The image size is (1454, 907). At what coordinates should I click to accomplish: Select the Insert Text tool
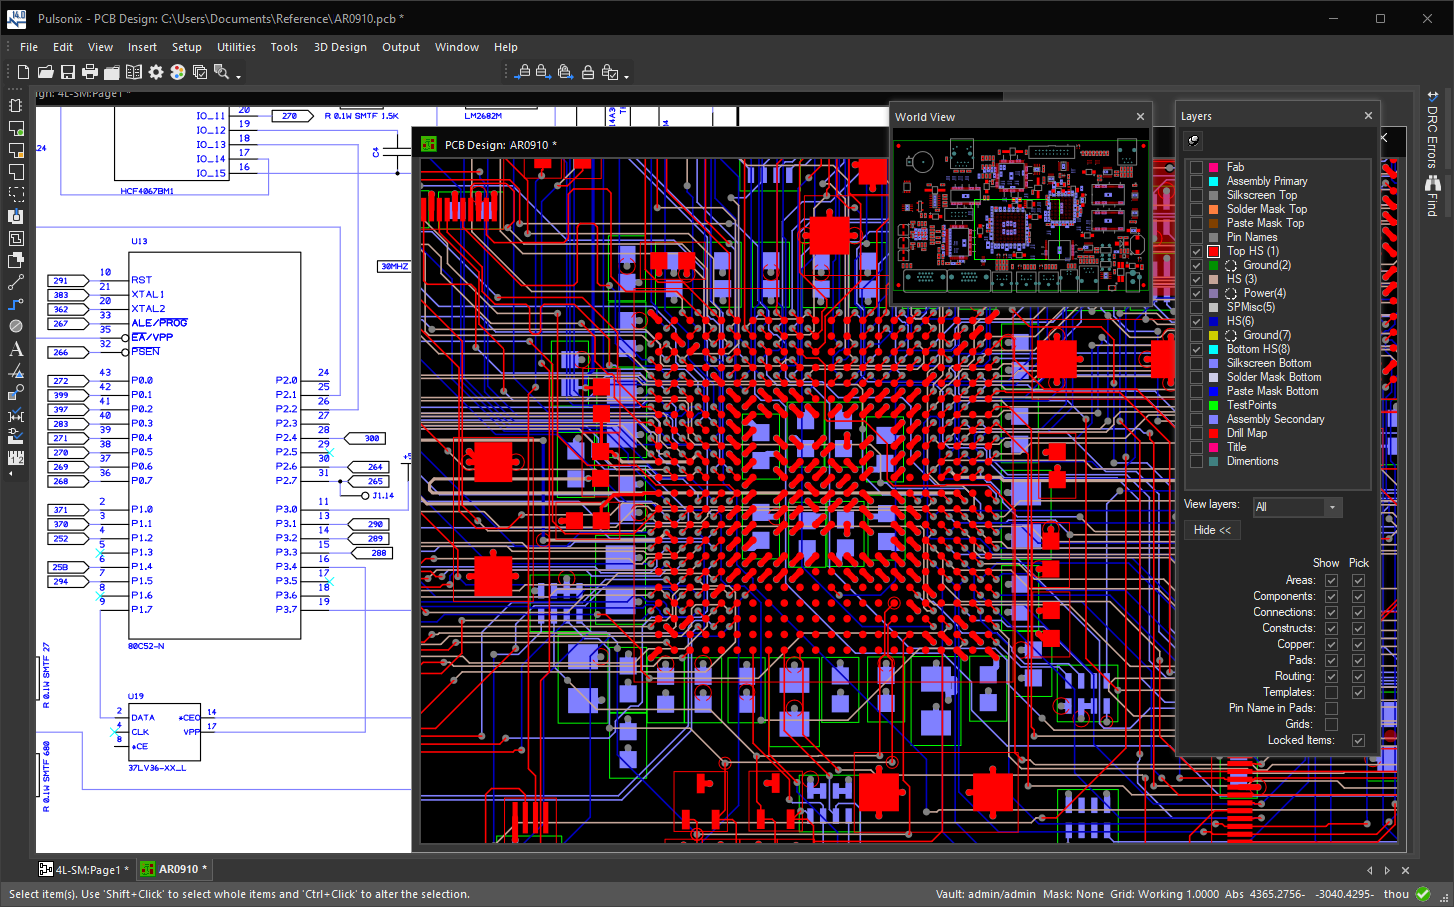[16, 349]
